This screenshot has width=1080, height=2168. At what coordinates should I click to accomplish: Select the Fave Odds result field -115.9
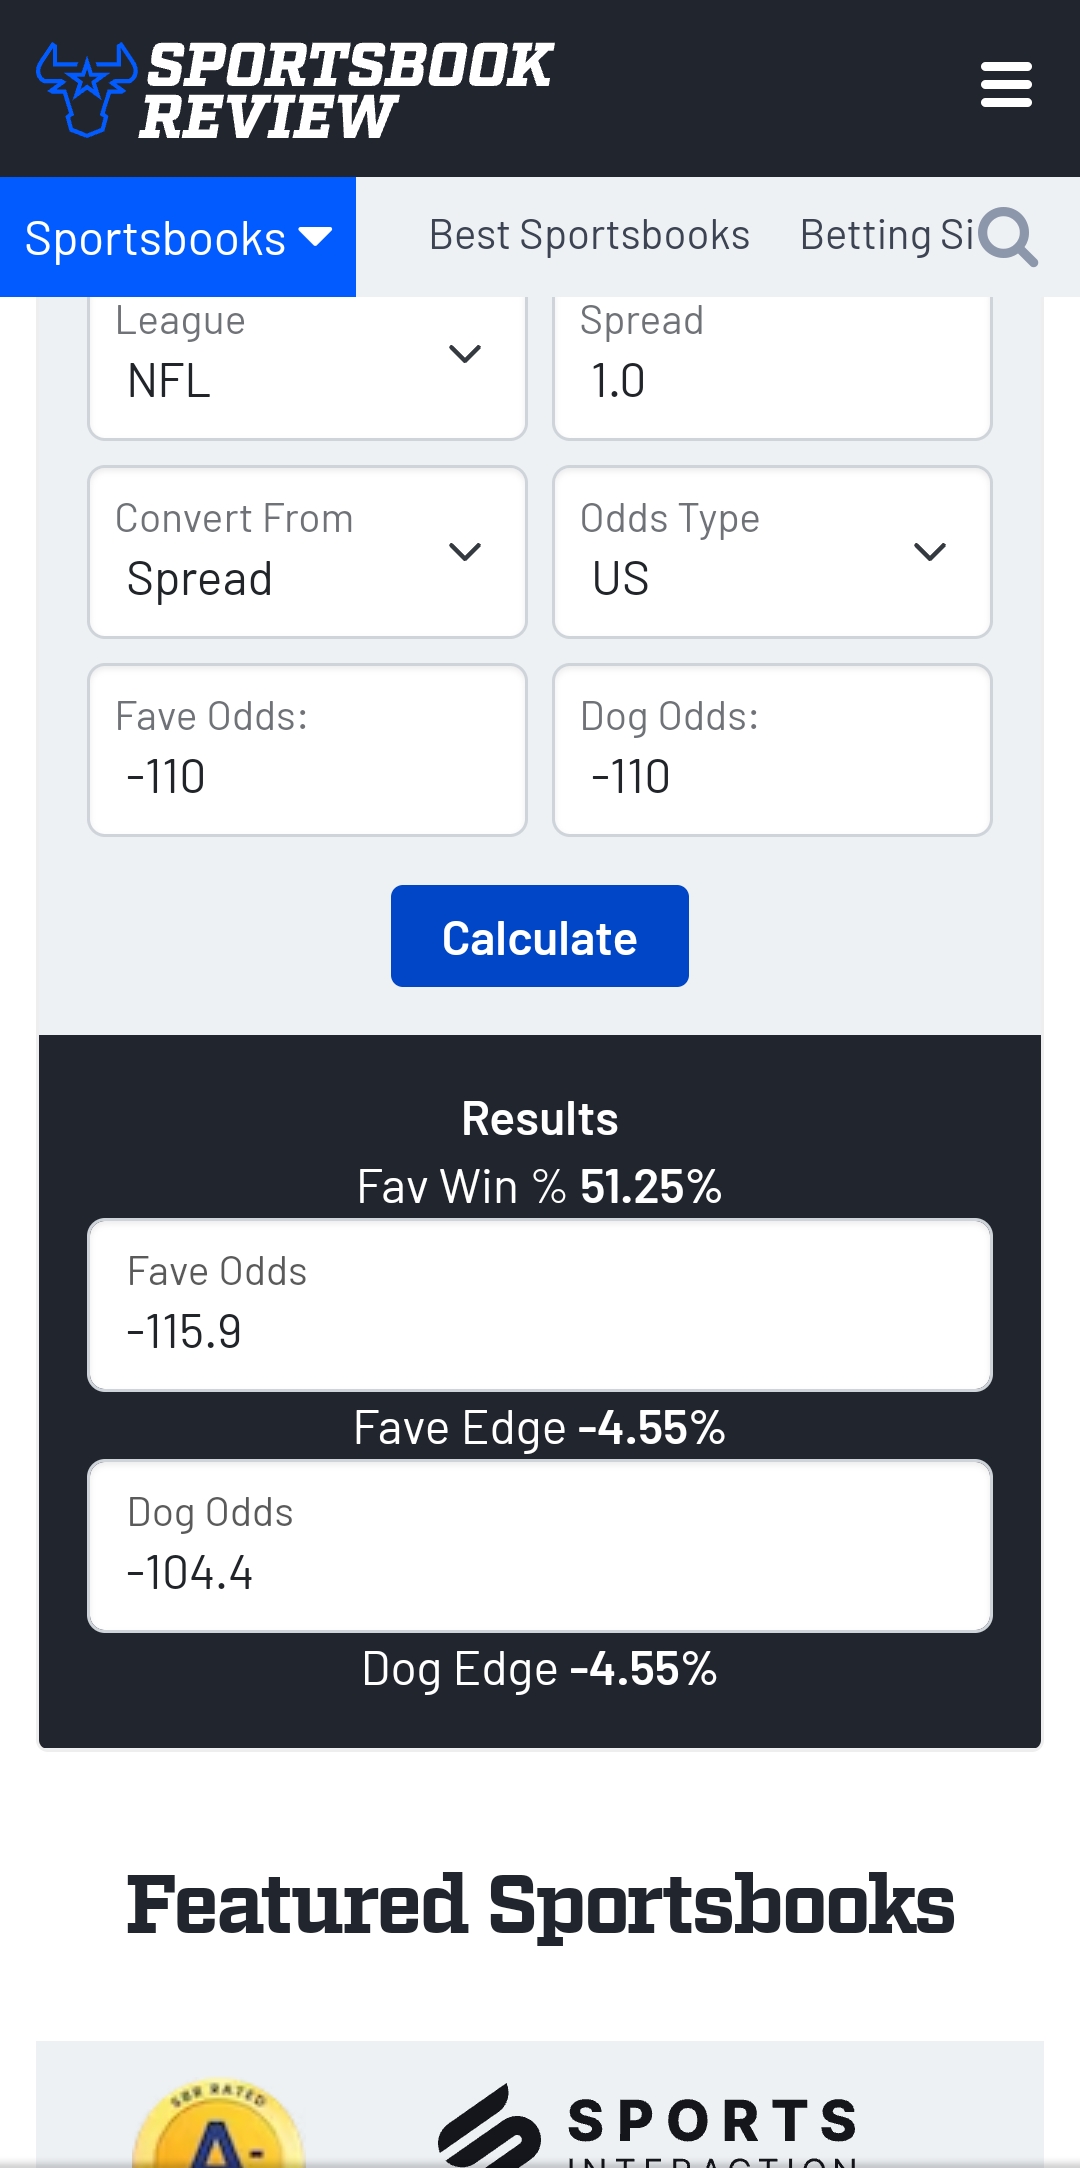(540, 1306)
